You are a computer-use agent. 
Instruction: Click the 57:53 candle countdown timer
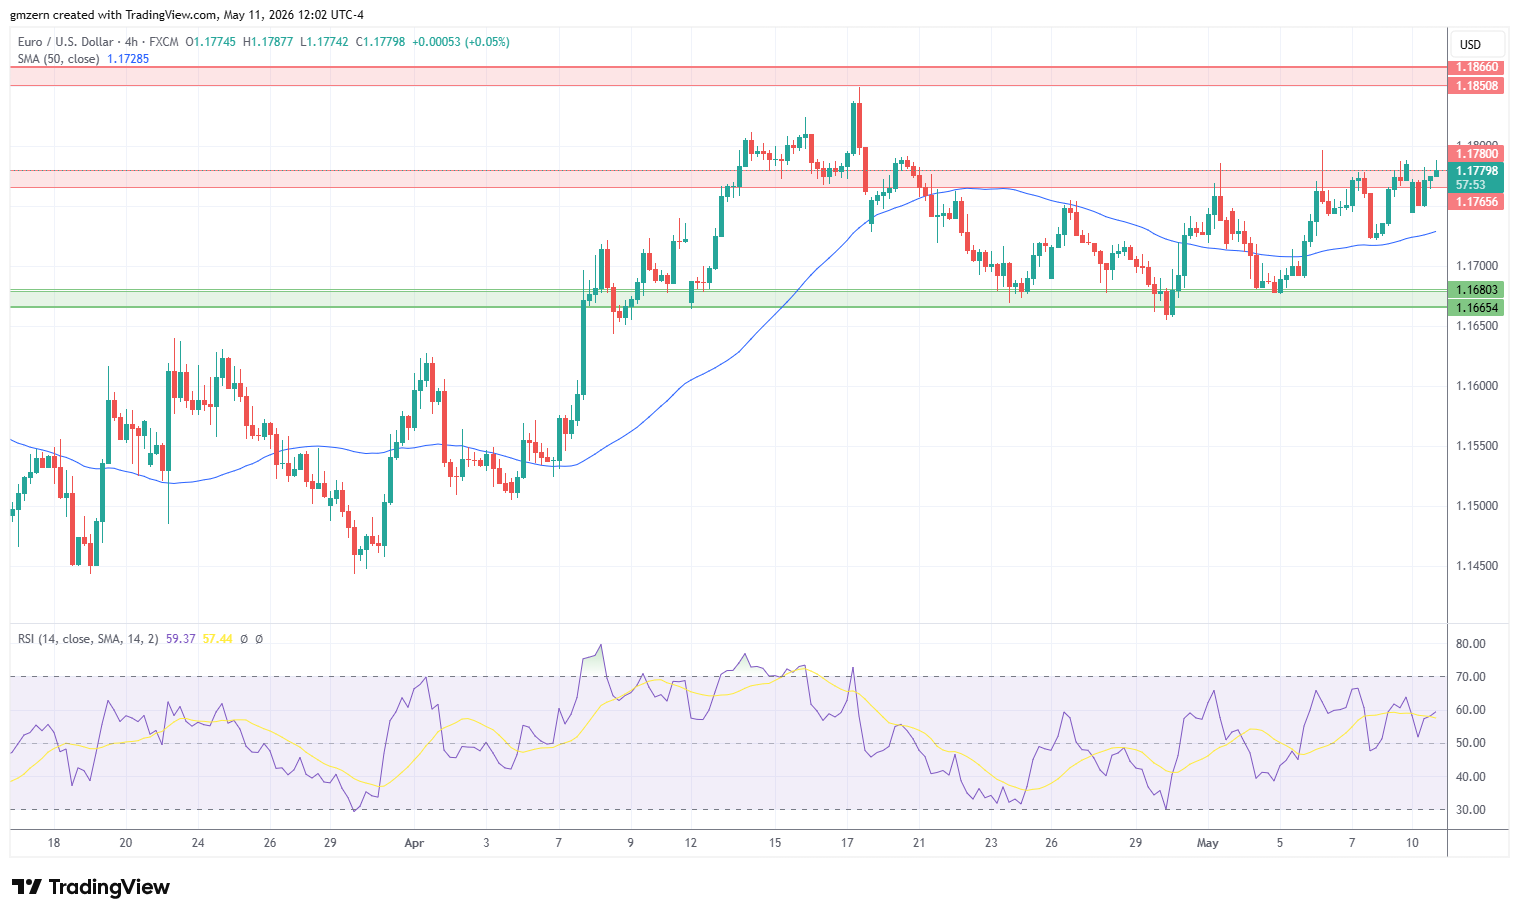[x=1470, y=185]
